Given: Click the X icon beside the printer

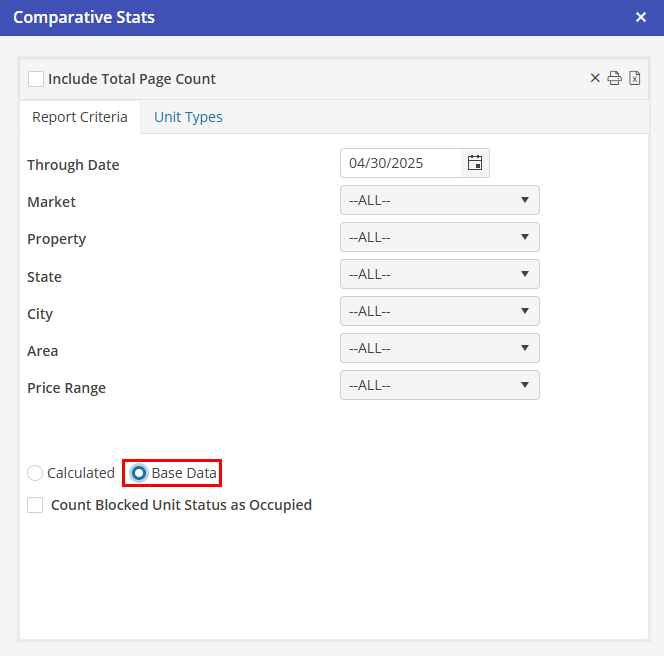Looking at the screenshot, I should 595,78.
